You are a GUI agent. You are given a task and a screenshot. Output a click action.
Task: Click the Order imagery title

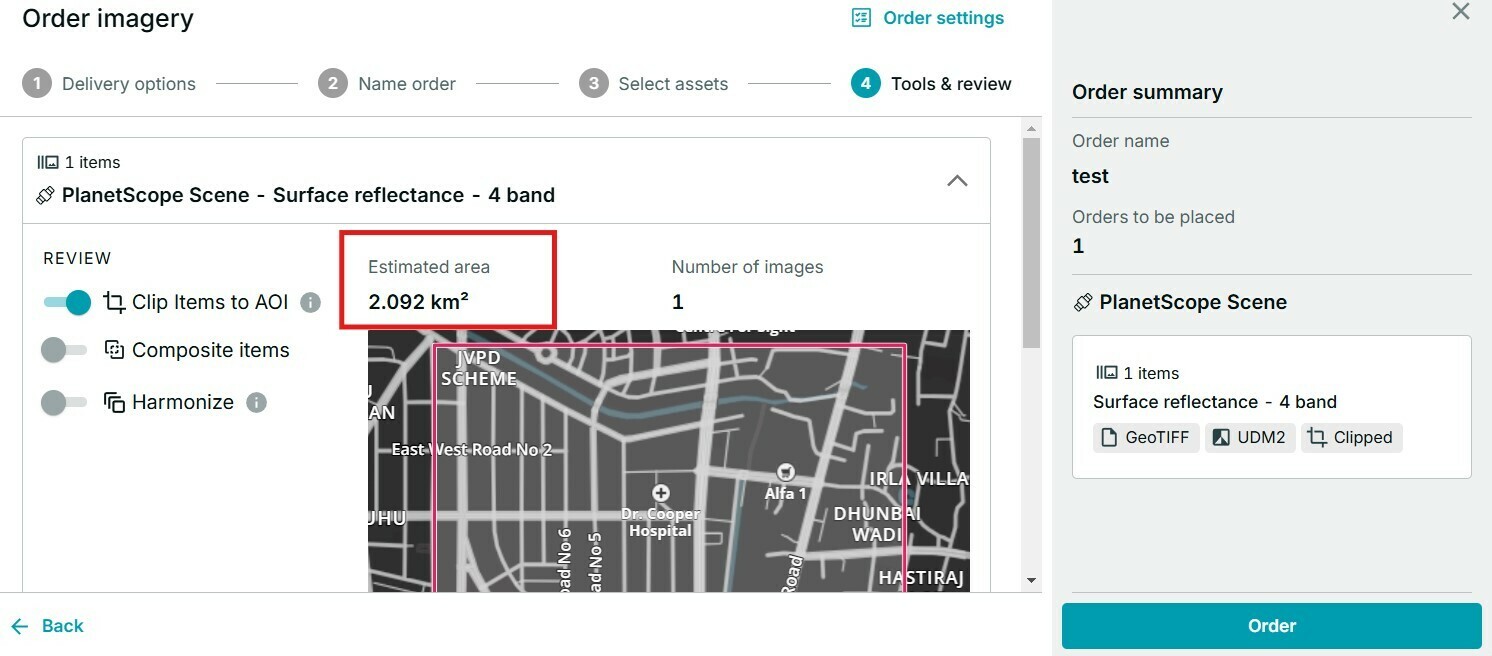[108, 18]
